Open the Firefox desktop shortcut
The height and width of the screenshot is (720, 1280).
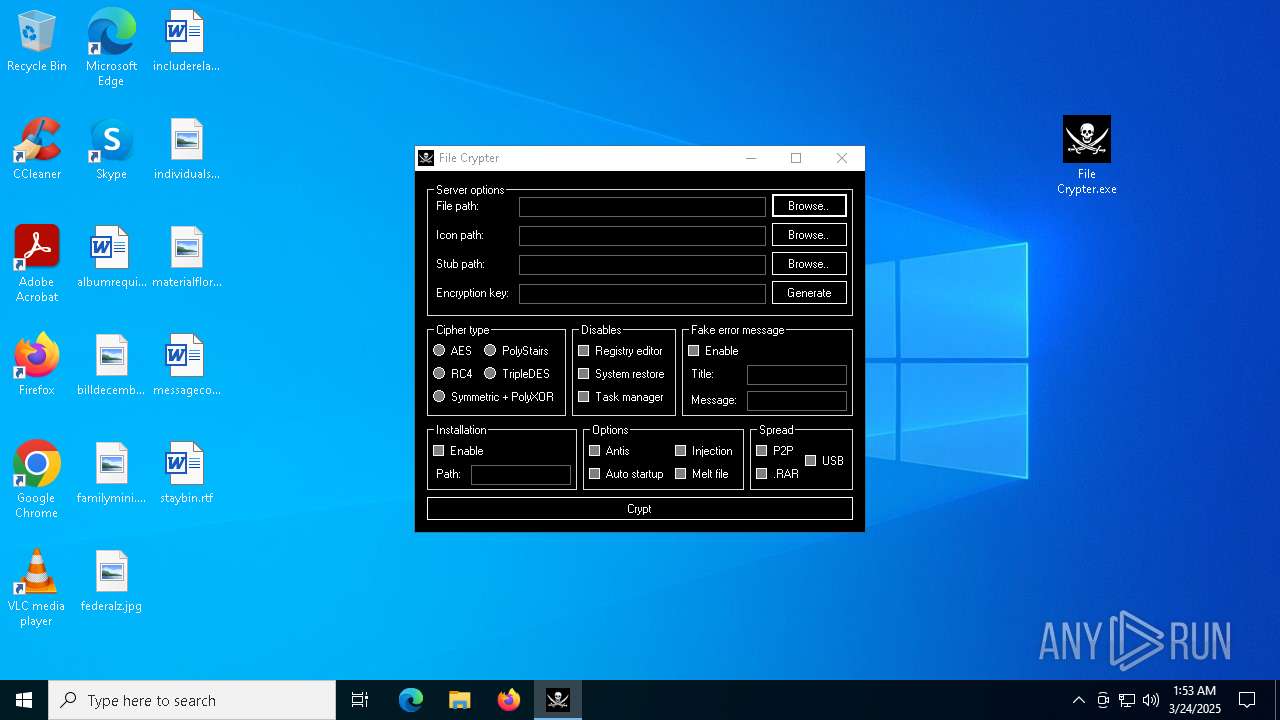click(x=37, y=365)
